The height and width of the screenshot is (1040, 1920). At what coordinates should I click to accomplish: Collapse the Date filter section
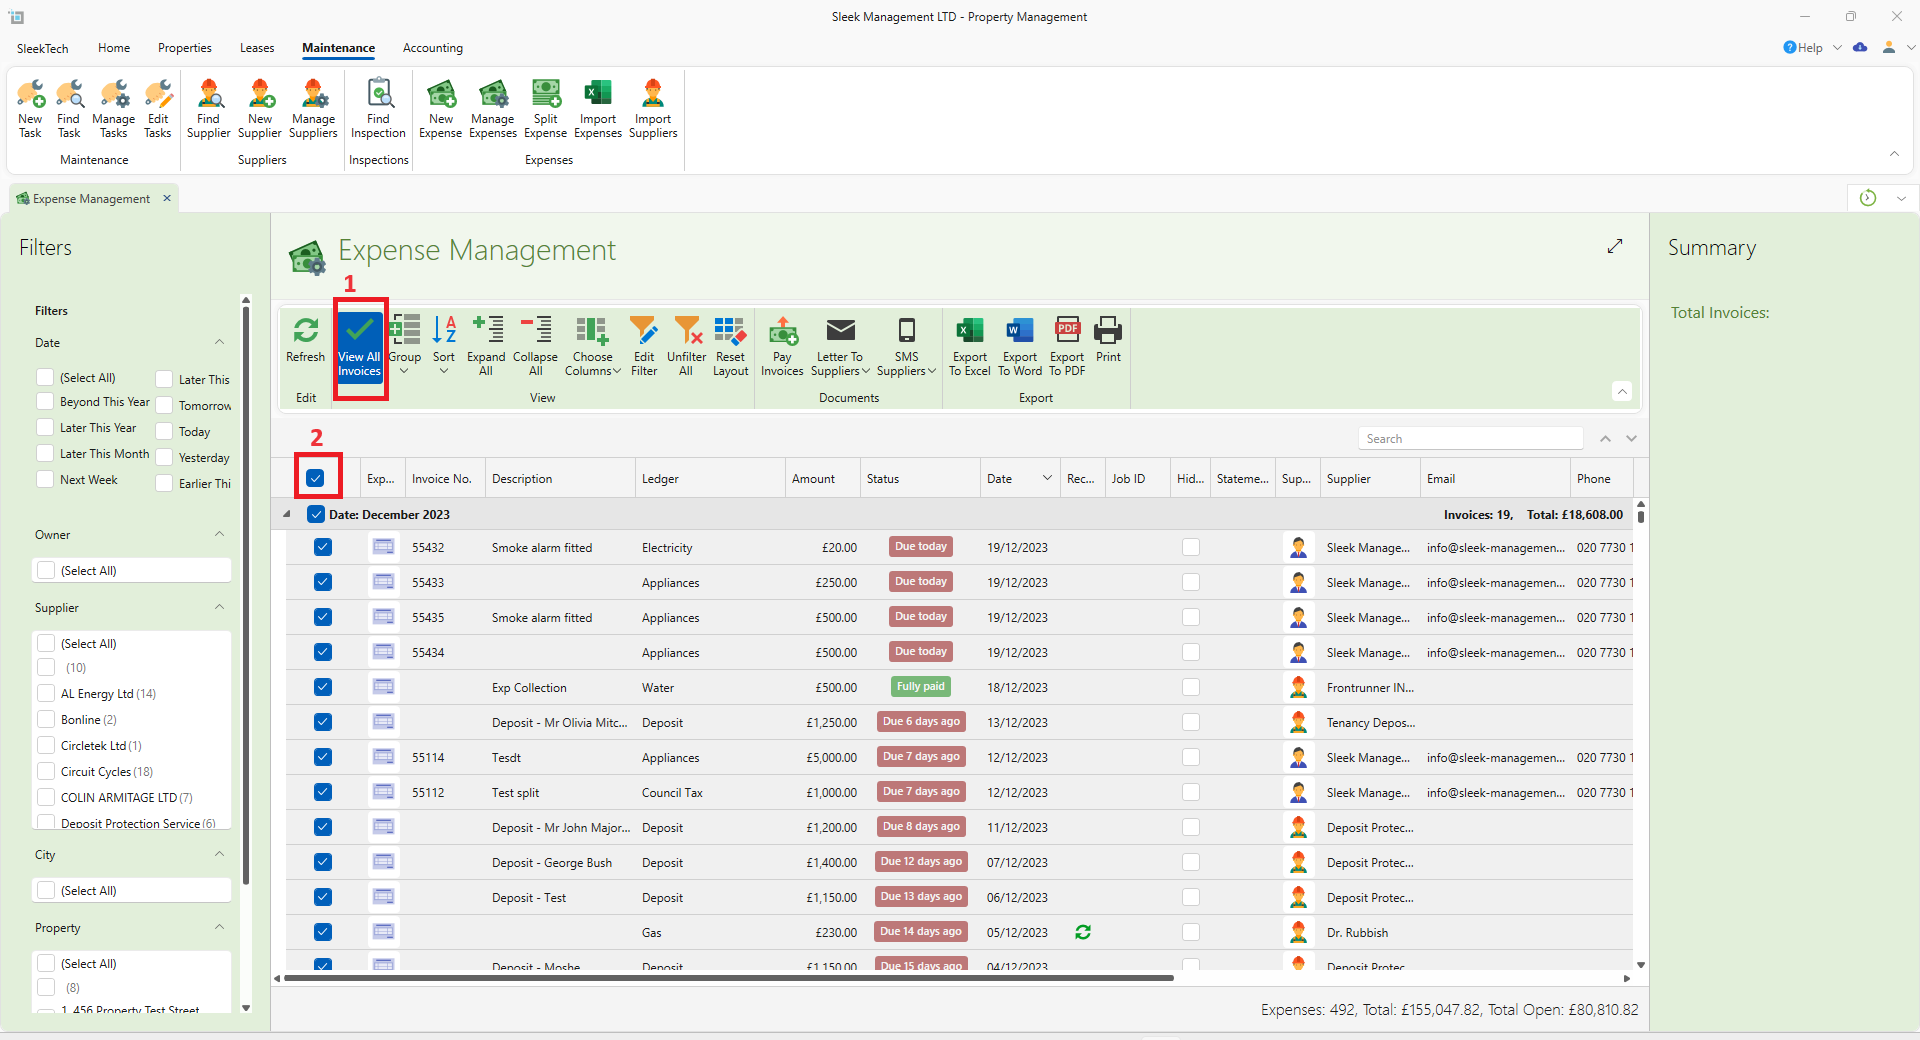[219, 343]
